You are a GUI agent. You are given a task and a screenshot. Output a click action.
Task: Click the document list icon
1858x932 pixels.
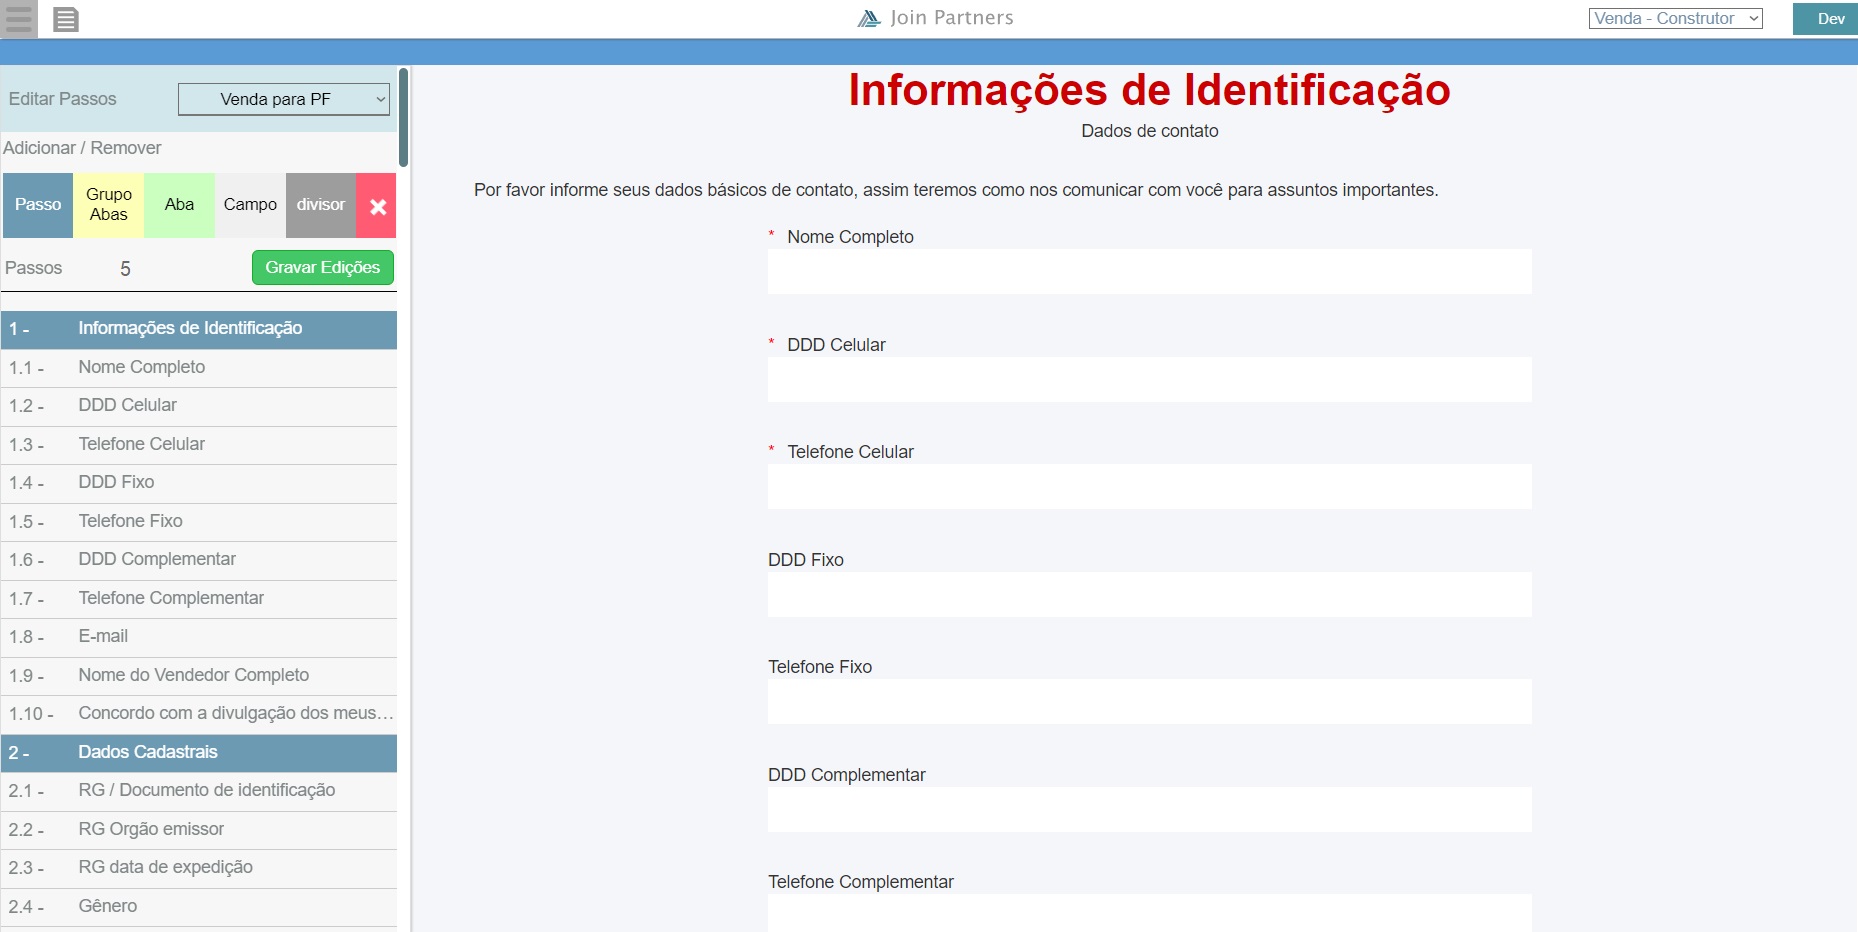pyautogui.click(x=66, y=19)
